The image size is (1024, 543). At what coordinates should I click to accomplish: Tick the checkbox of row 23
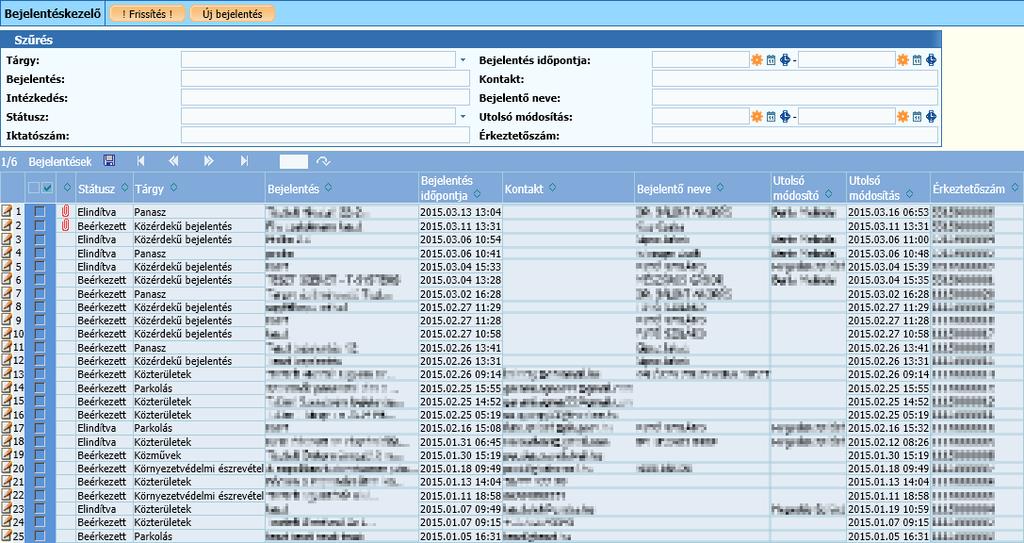click(40, 508)
